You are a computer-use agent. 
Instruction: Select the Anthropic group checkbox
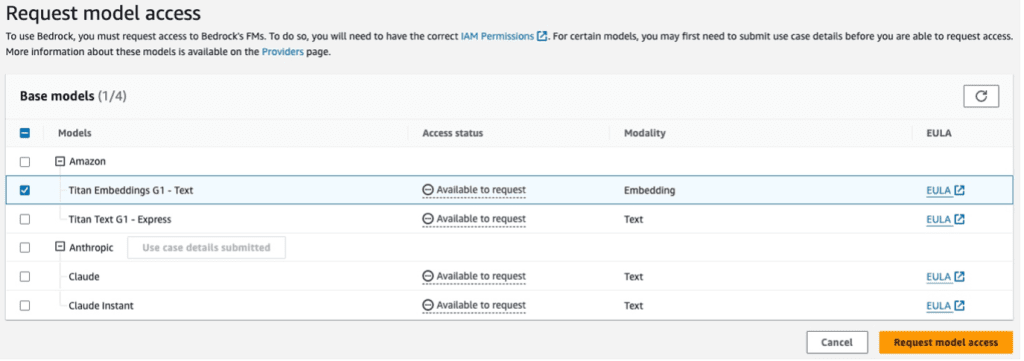(x=25, y=248)
